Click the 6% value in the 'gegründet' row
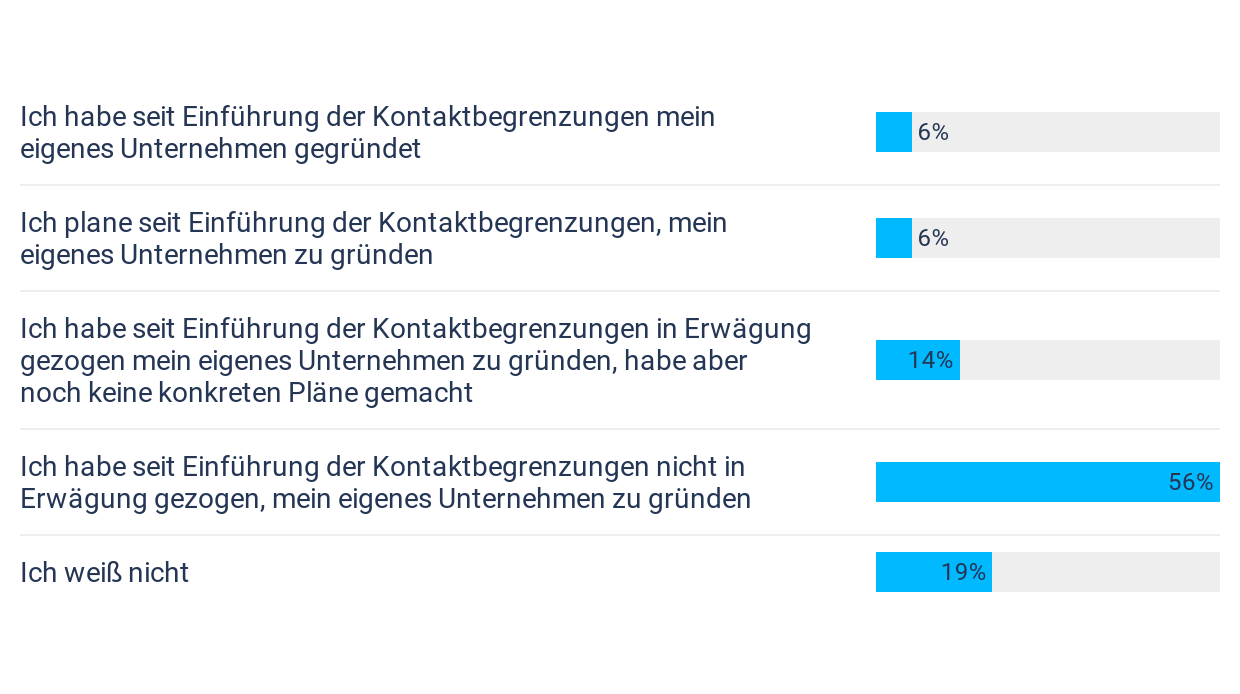 (933, 132)
